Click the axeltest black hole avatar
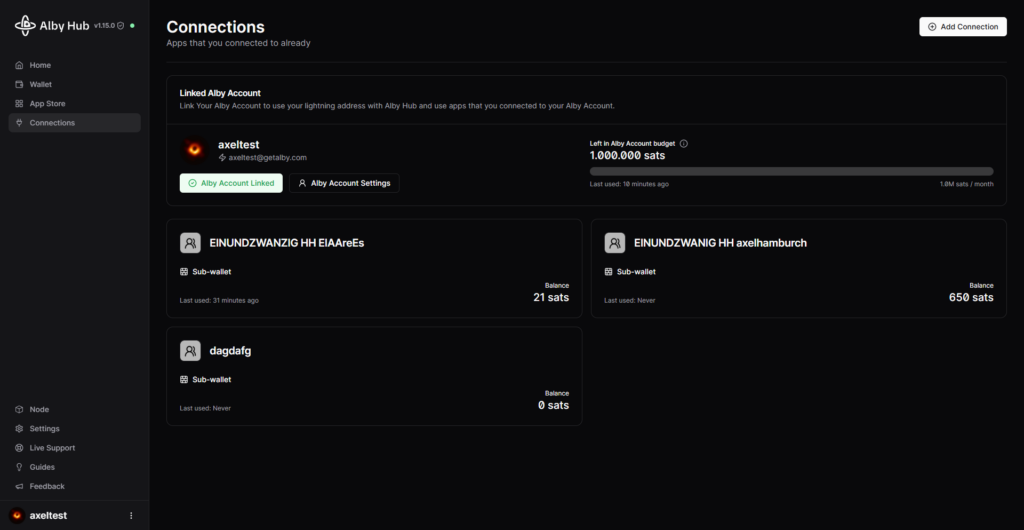The width and height of the screenshot is (1024, 530). (x=194, y=150)
